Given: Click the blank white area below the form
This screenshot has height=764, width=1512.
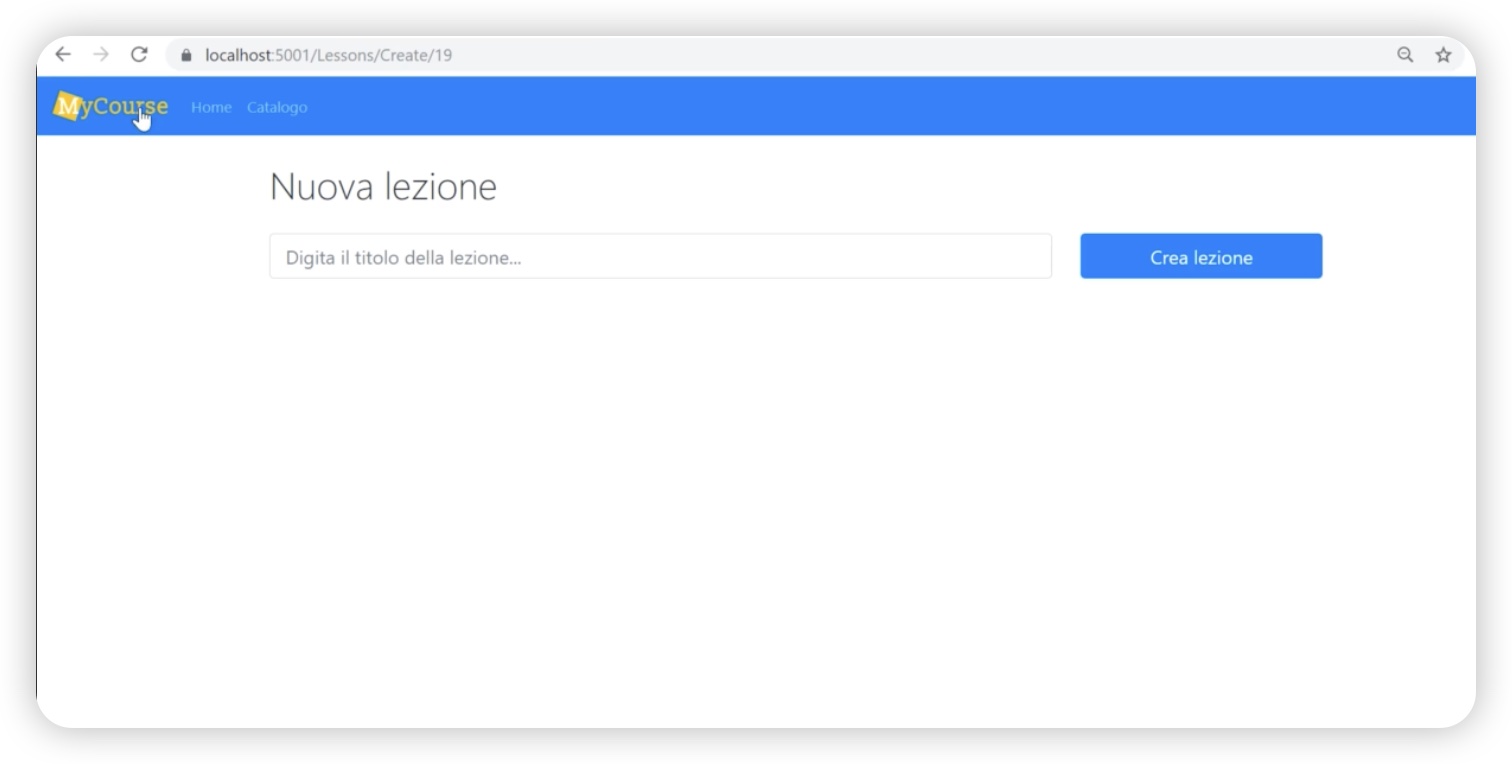Looking at the screenshot, I should [x=756, y=500].
